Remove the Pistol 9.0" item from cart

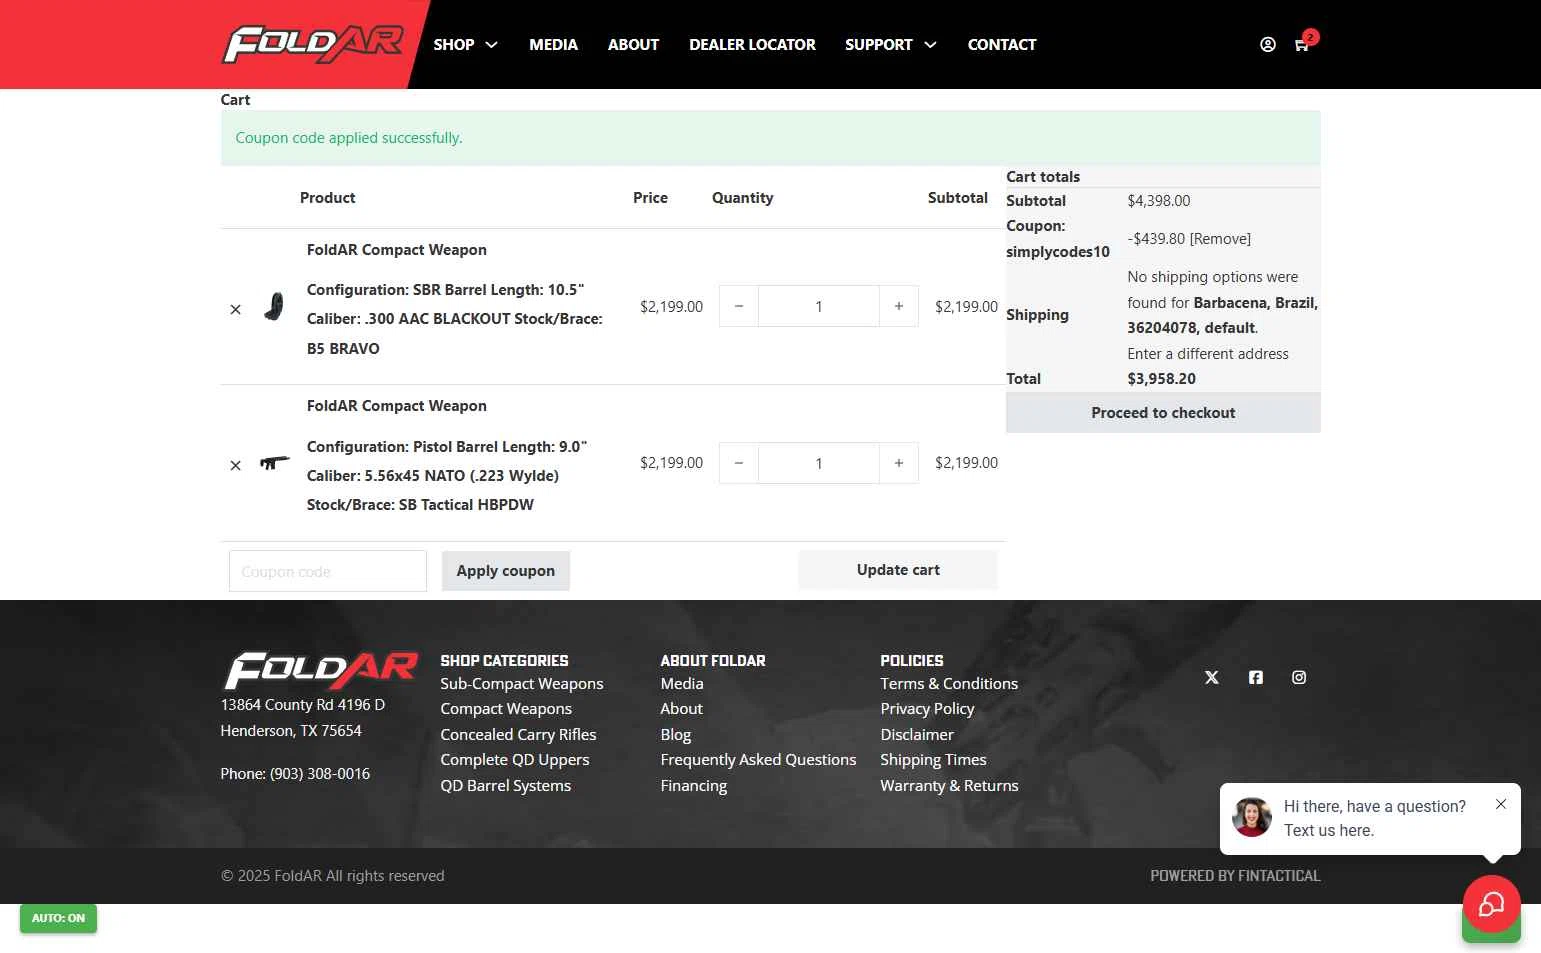point(236,466)
